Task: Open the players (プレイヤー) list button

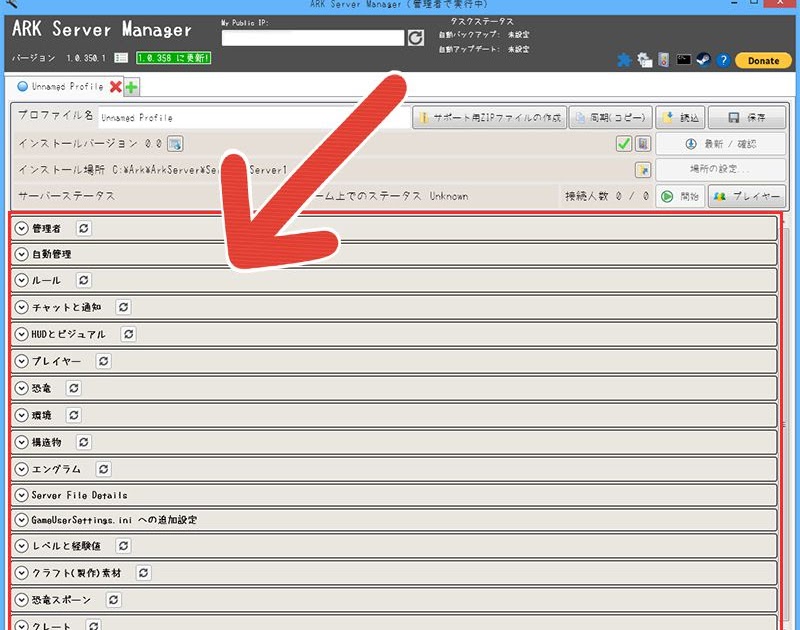Action: click(746, 196)
